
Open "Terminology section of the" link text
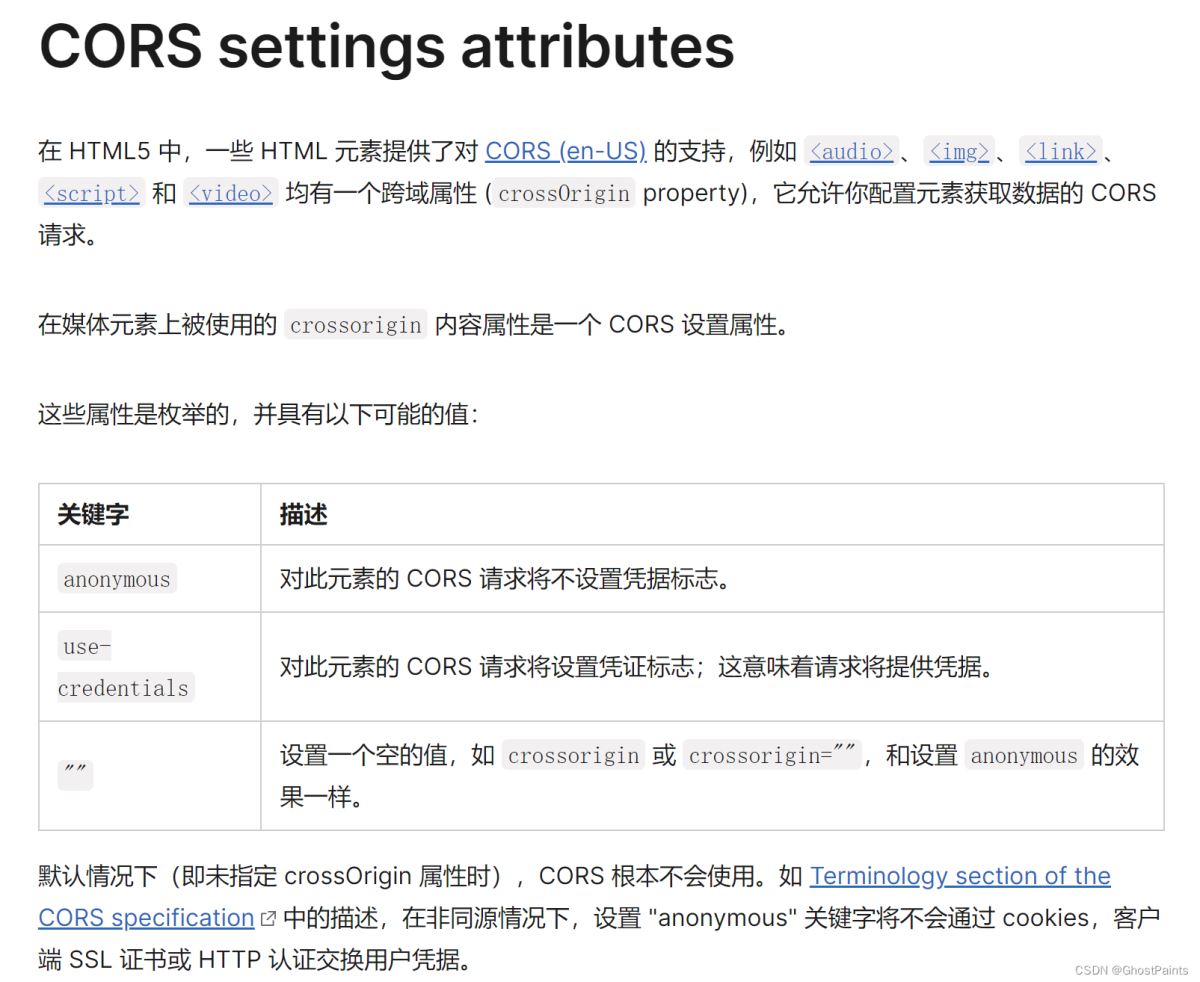(x=960, y=876)
